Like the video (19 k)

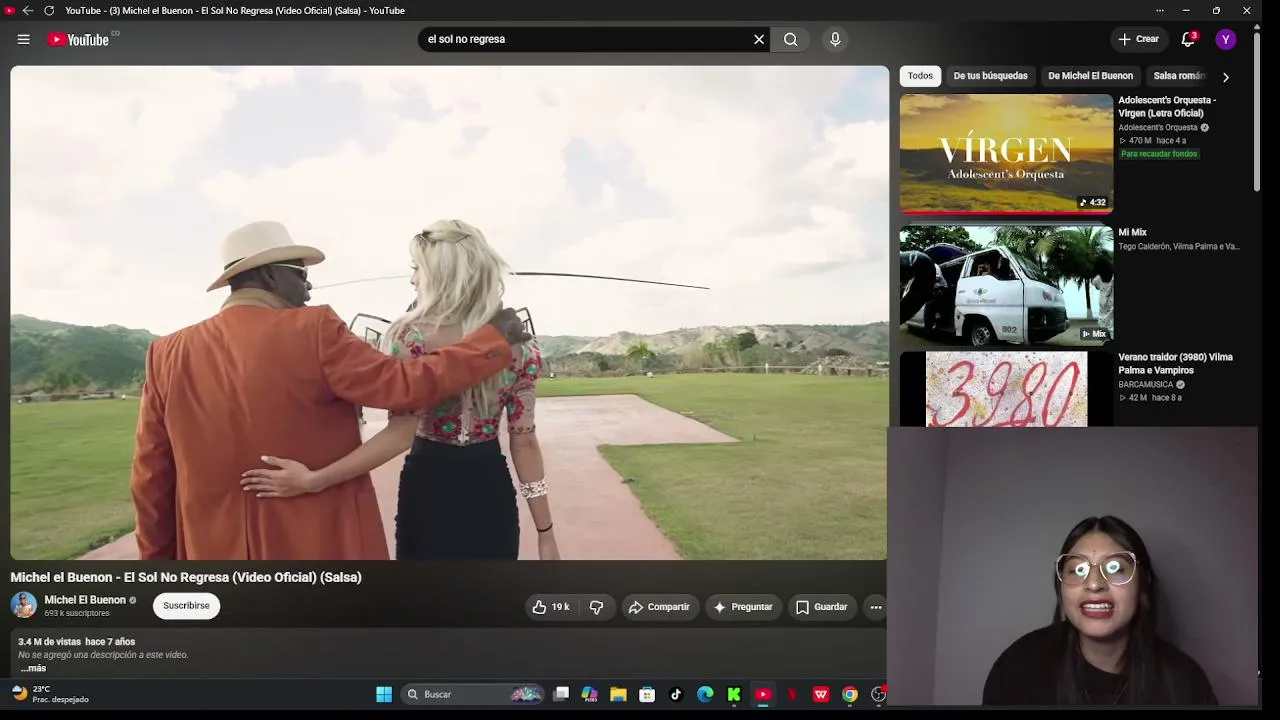(552, 607)
